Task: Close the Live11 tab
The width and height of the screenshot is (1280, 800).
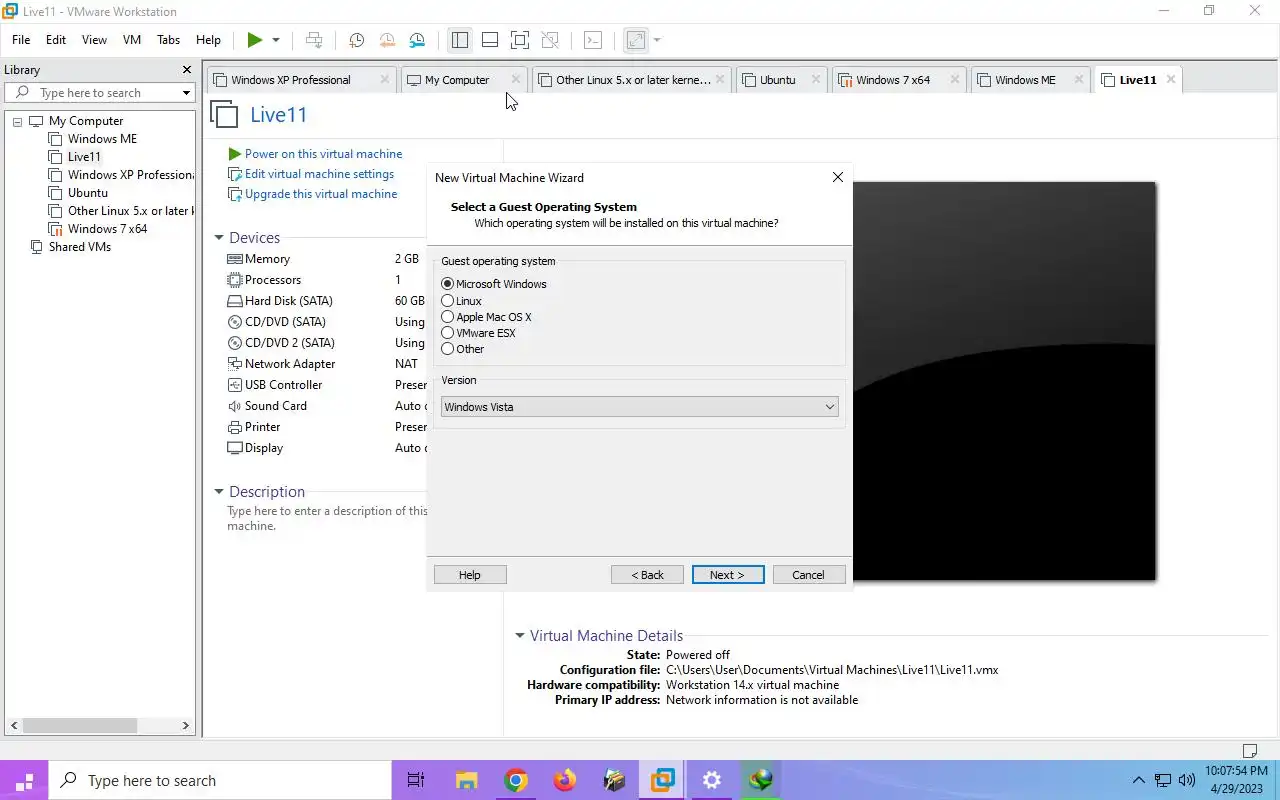Action: point(1170,80)
